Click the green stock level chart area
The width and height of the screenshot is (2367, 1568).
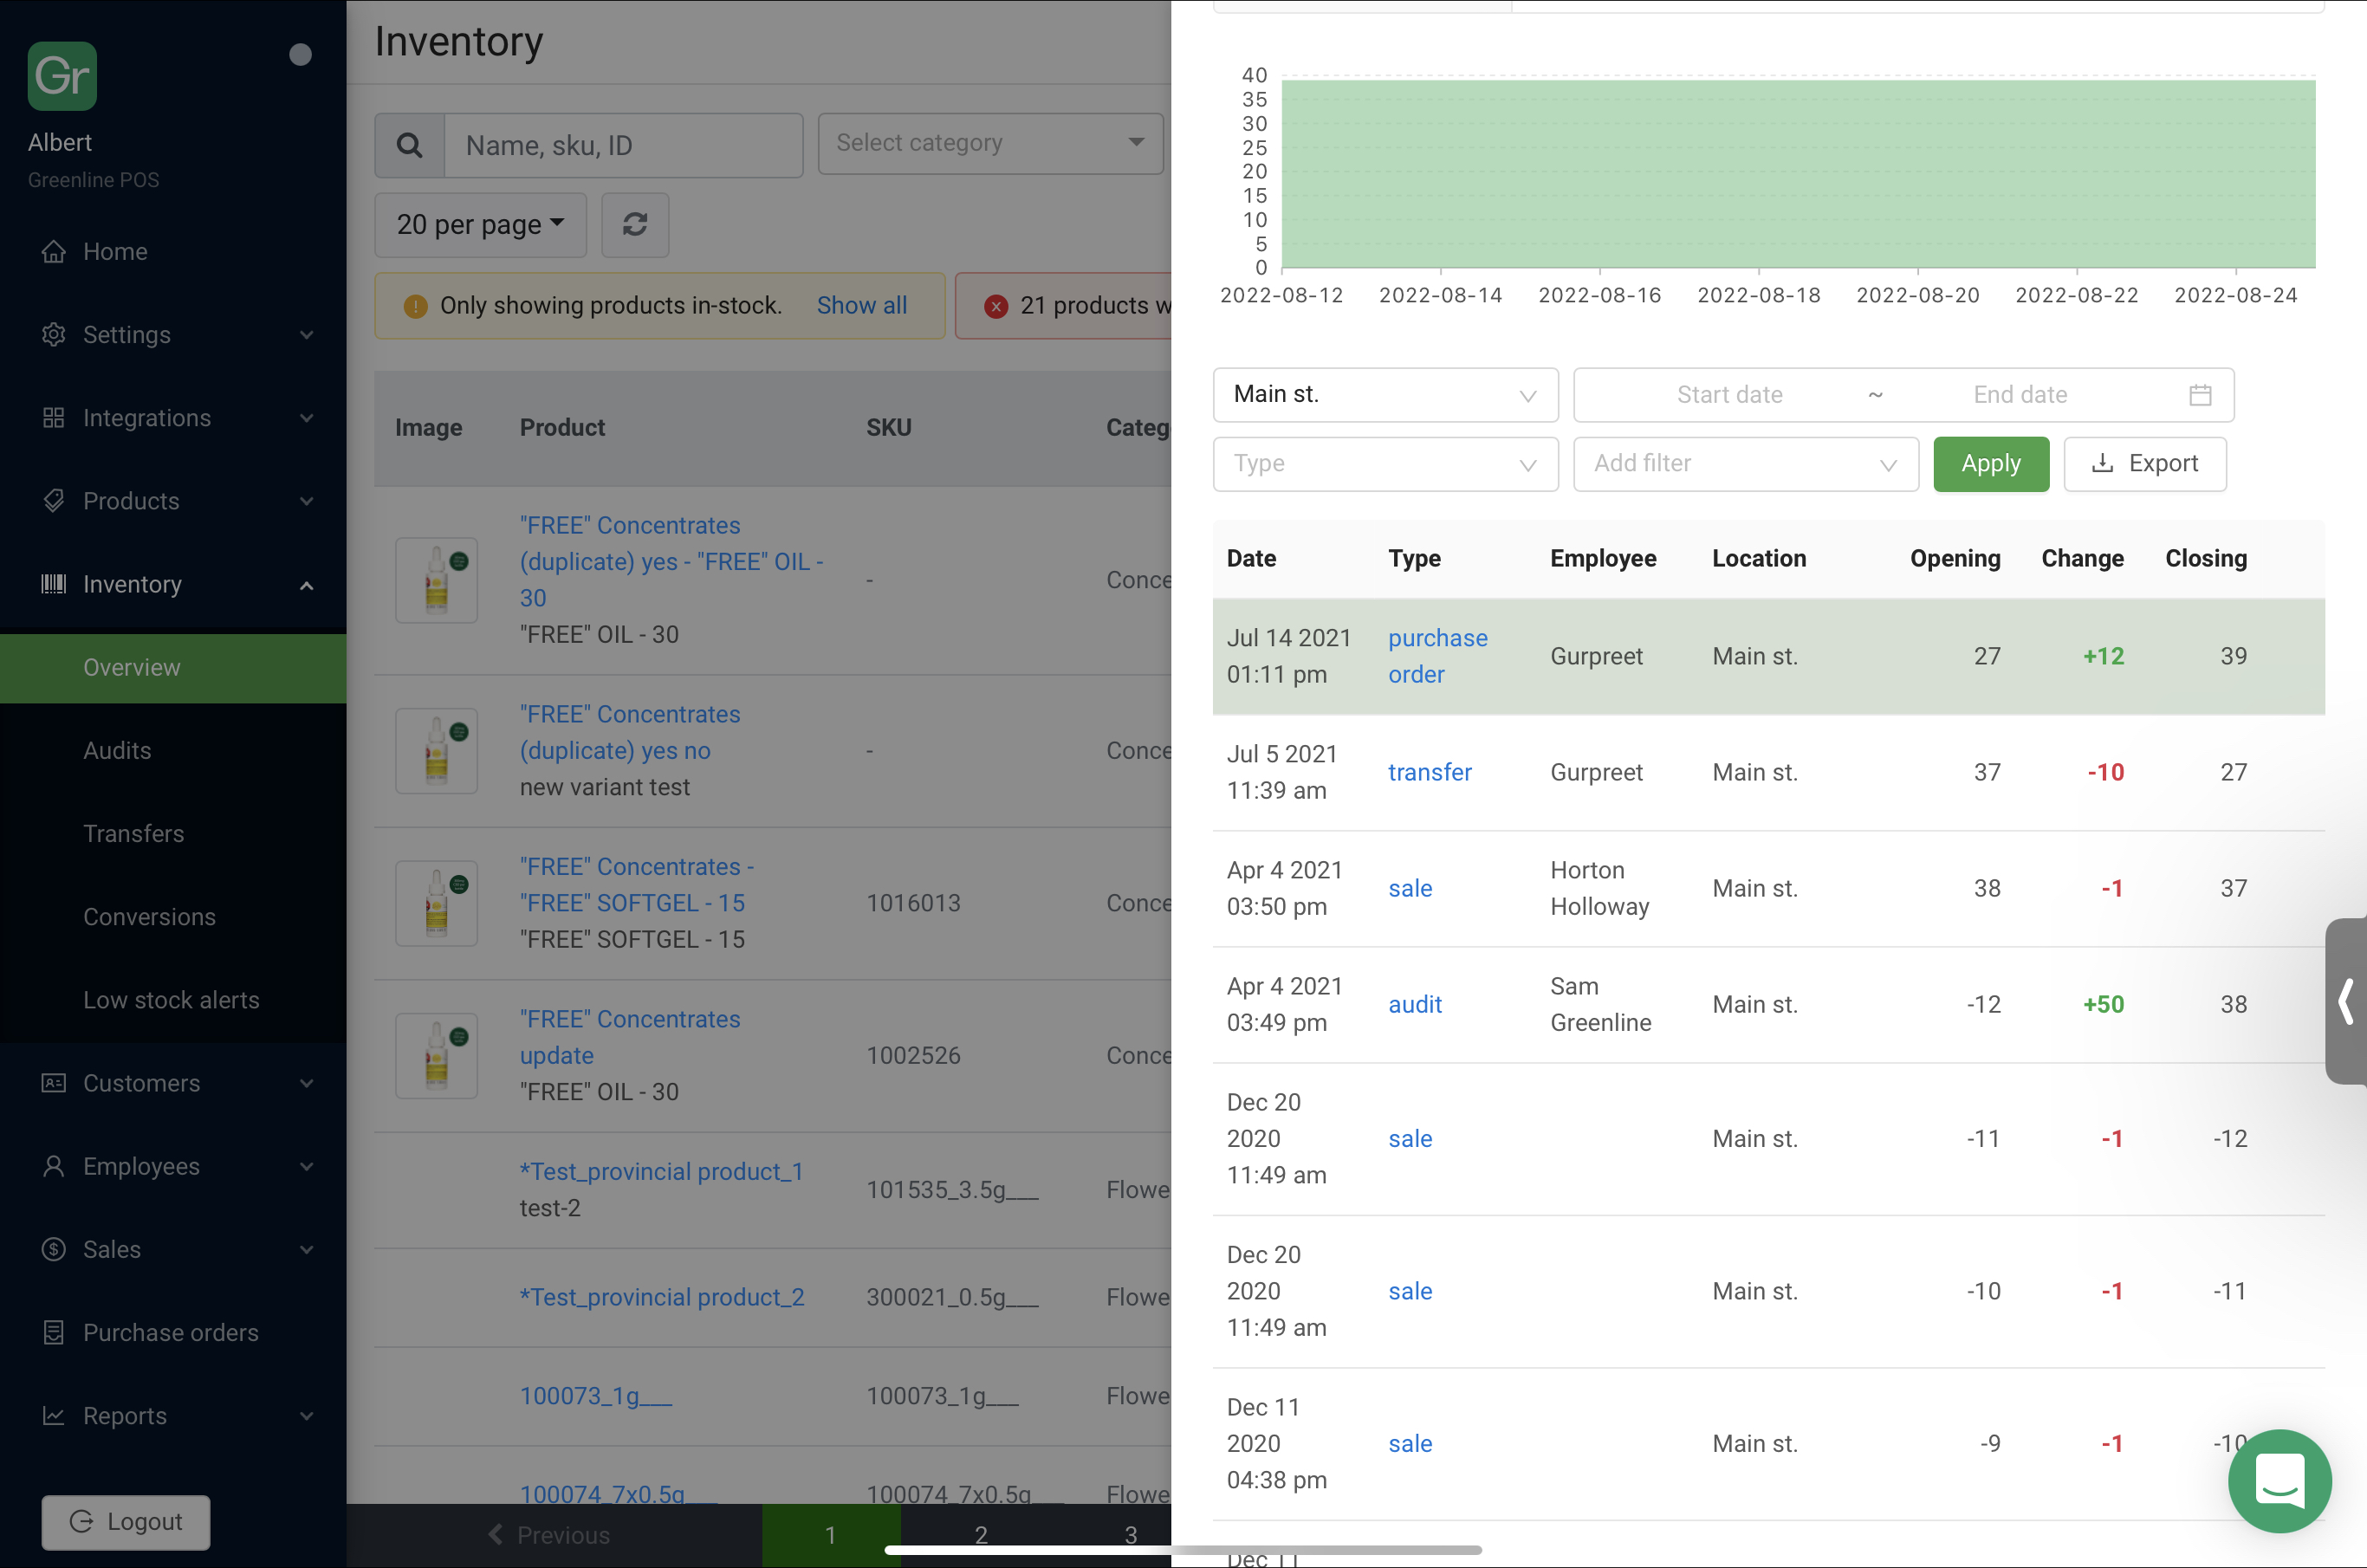(x=1797, y=173)
